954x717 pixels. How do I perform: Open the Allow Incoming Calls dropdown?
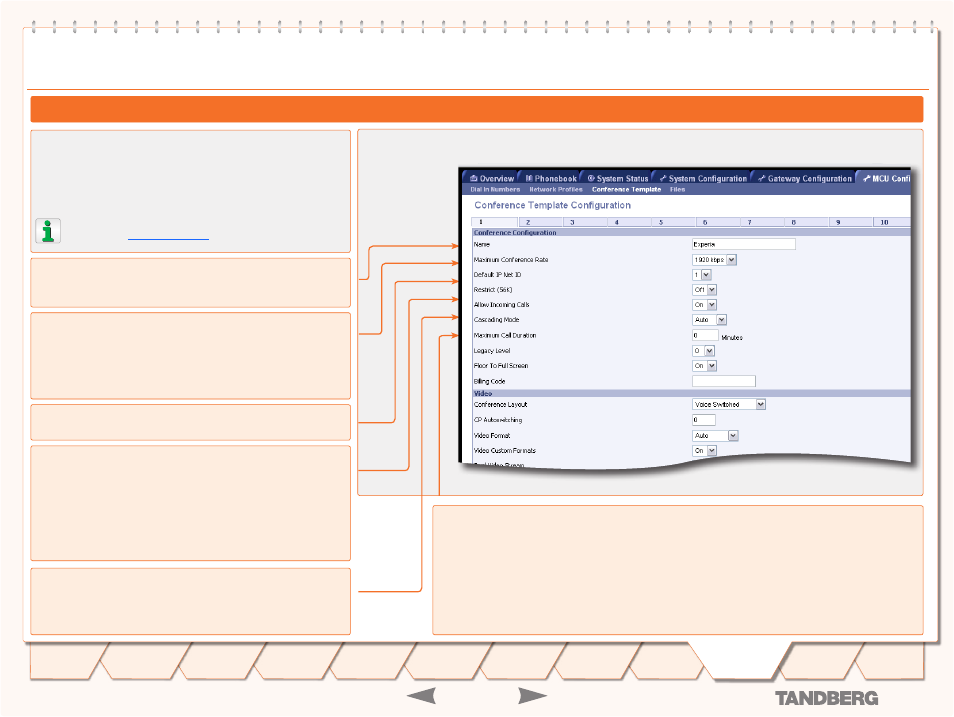[x=705, y=304]
